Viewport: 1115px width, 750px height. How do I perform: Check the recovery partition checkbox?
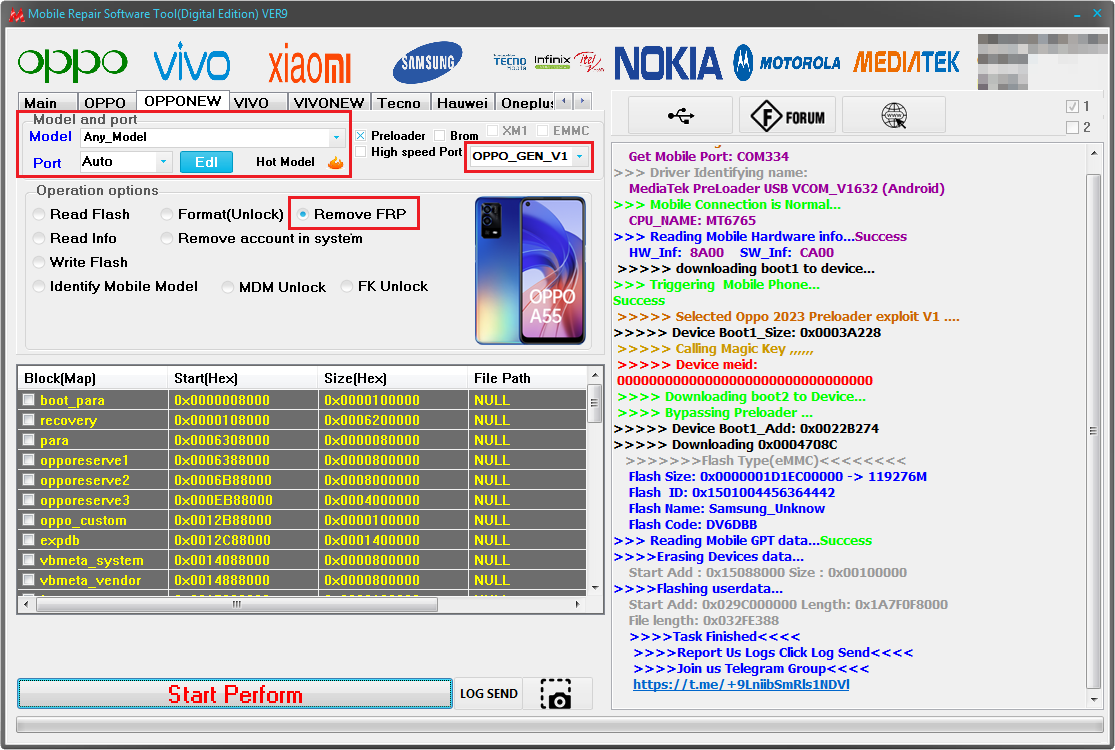click(28, 419)
